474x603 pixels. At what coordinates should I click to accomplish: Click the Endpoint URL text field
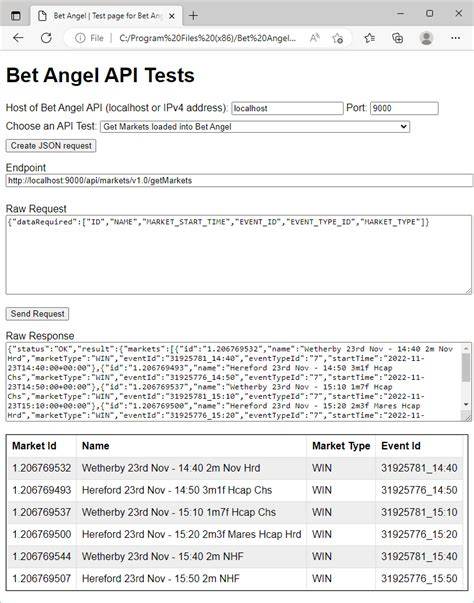[x=239, y=180]
